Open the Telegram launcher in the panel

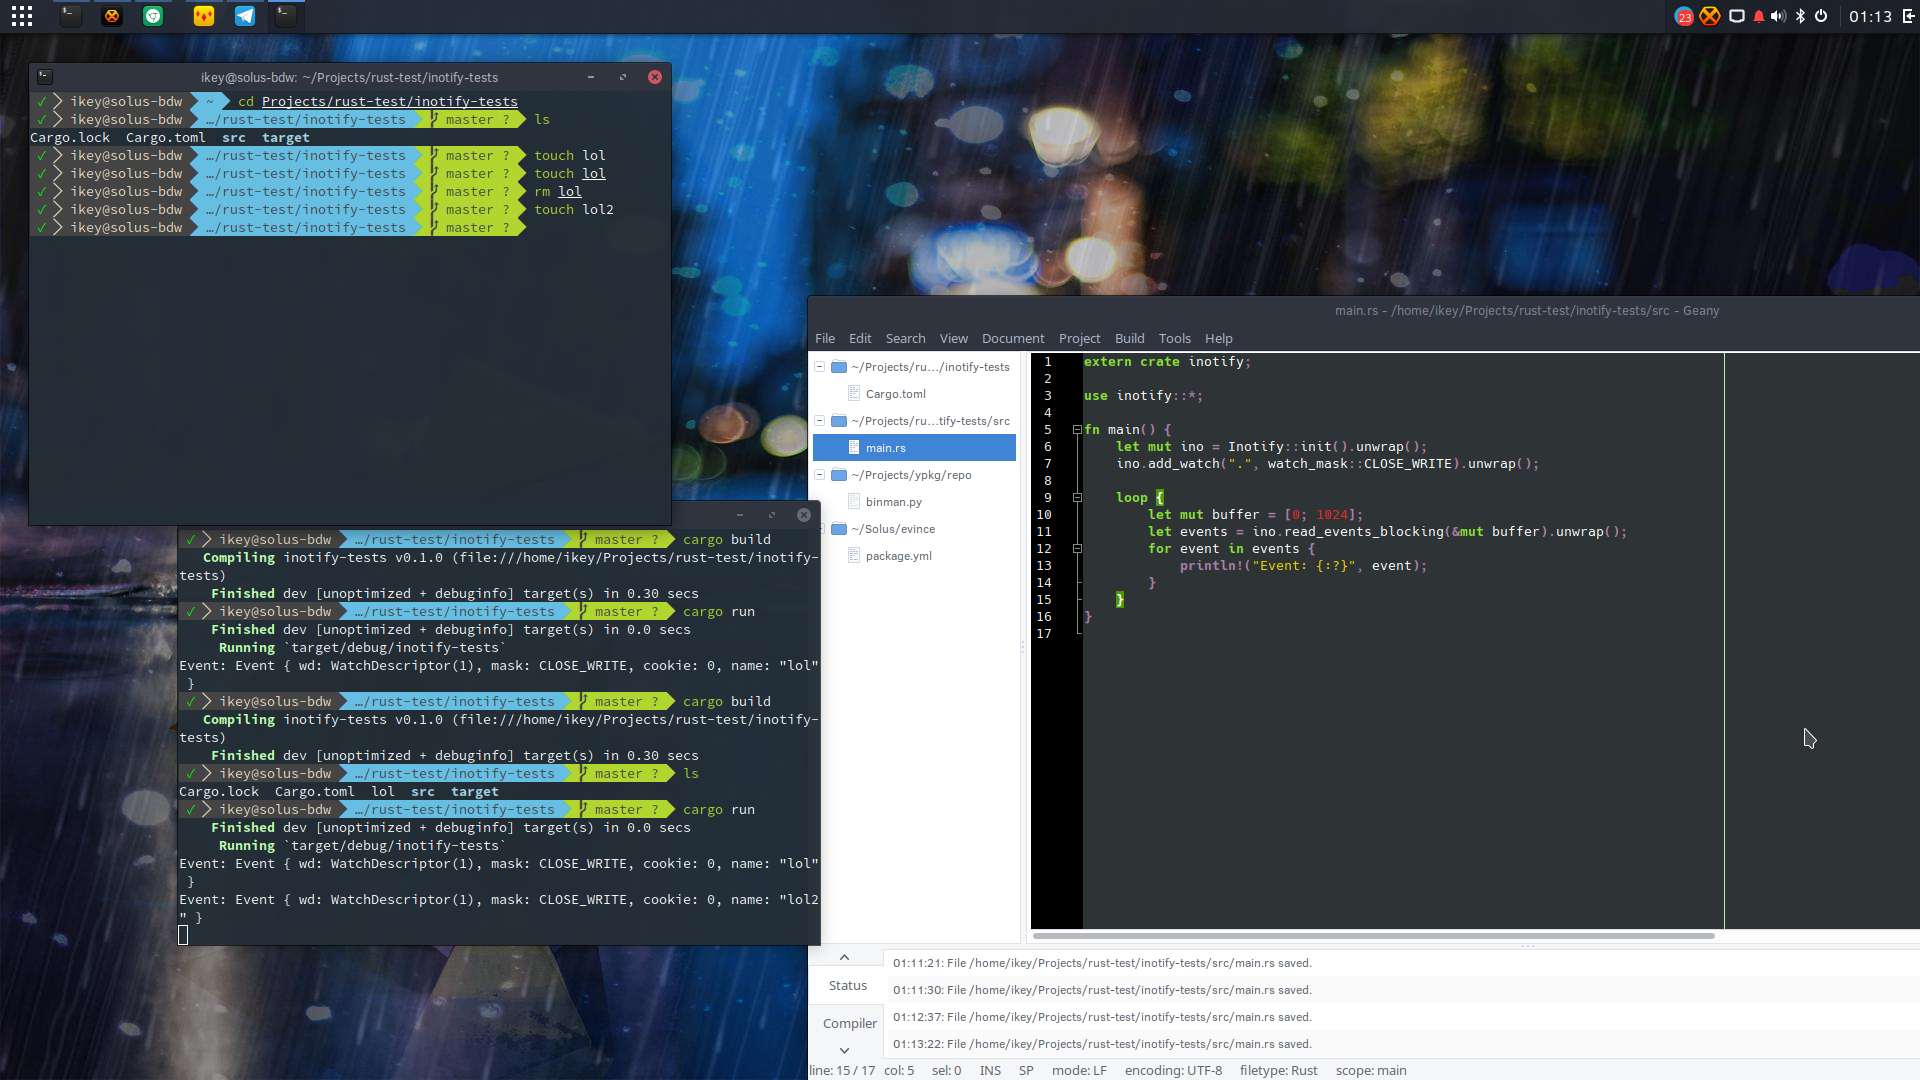[245, 16]
